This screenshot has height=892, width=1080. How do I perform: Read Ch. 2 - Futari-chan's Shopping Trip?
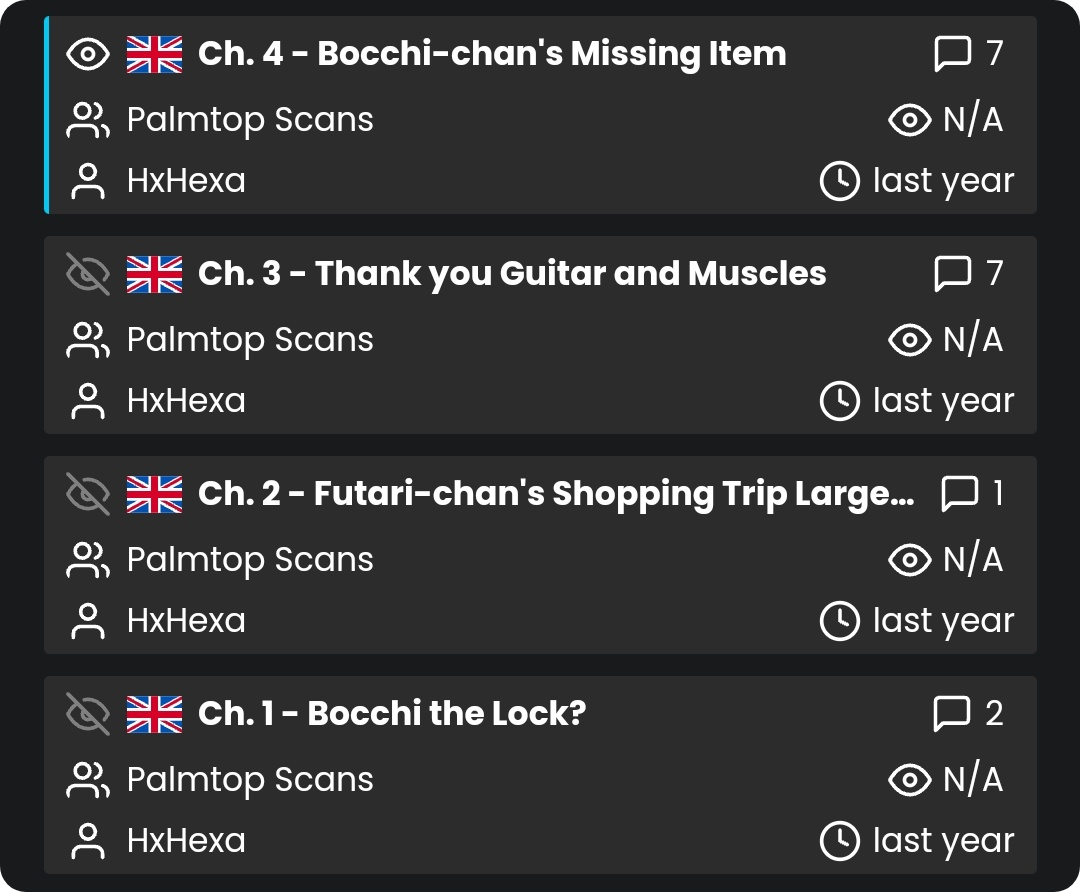(556, 494)
